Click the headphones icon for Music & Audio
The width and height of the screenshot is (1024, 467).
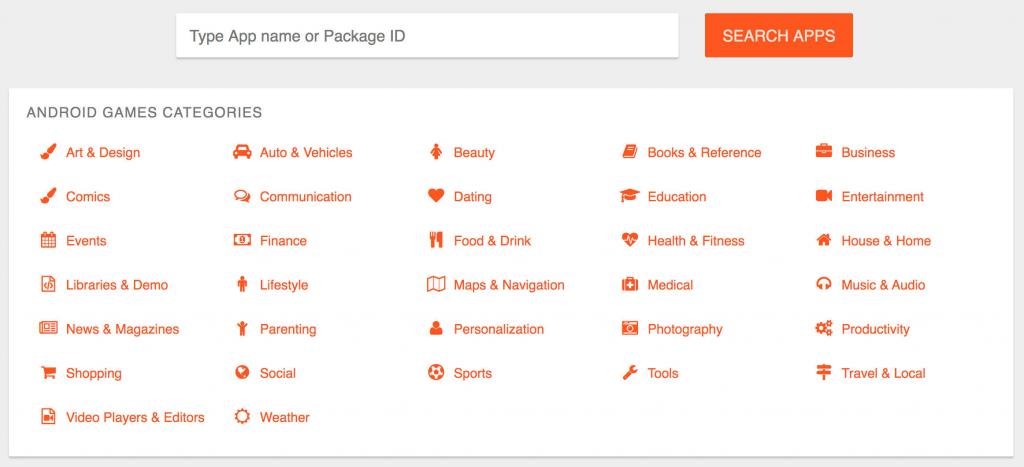coord(823,285)
